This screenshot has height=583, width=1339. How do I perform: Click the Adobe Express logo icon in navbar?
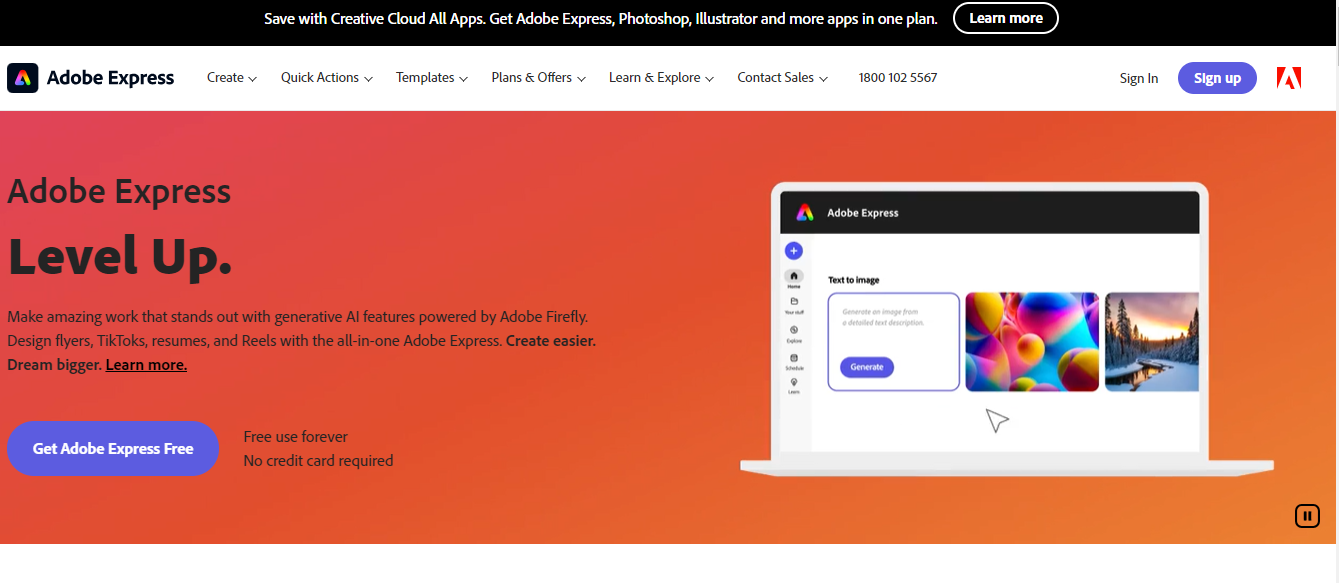coord(23,78)
